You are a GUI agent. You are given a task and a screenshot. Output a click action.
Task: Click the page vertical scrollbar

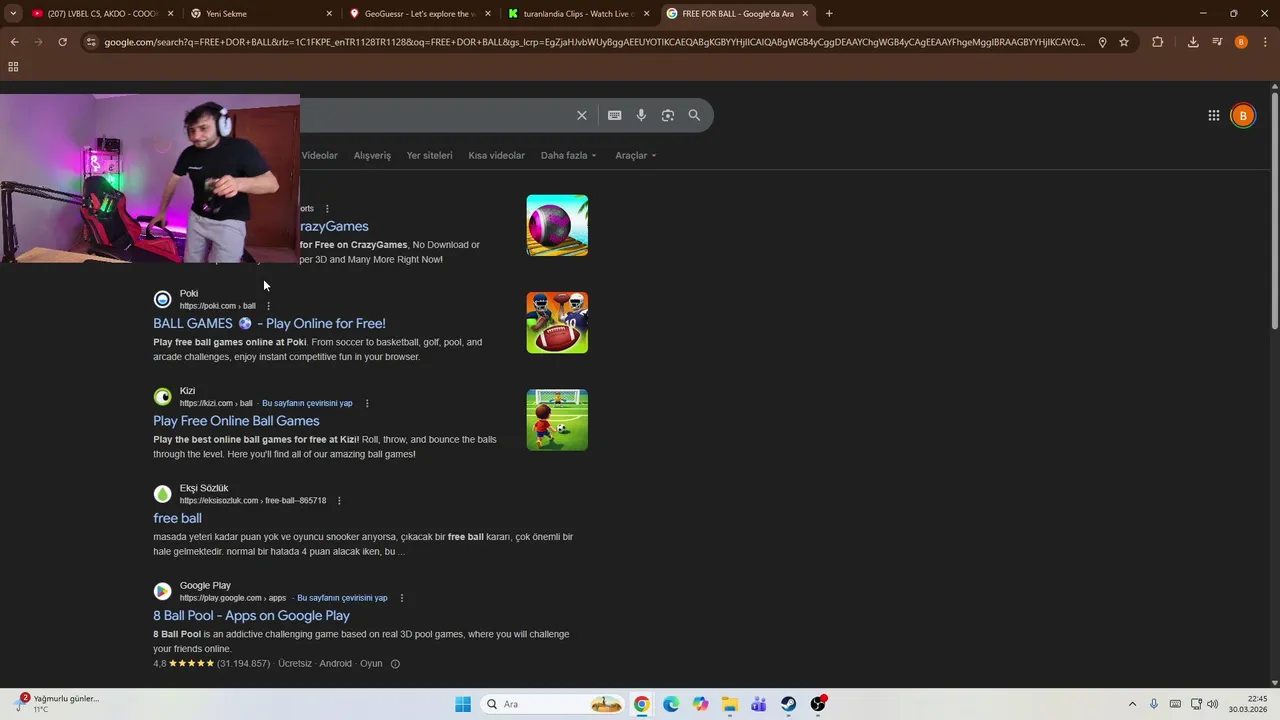(1274, 210)
